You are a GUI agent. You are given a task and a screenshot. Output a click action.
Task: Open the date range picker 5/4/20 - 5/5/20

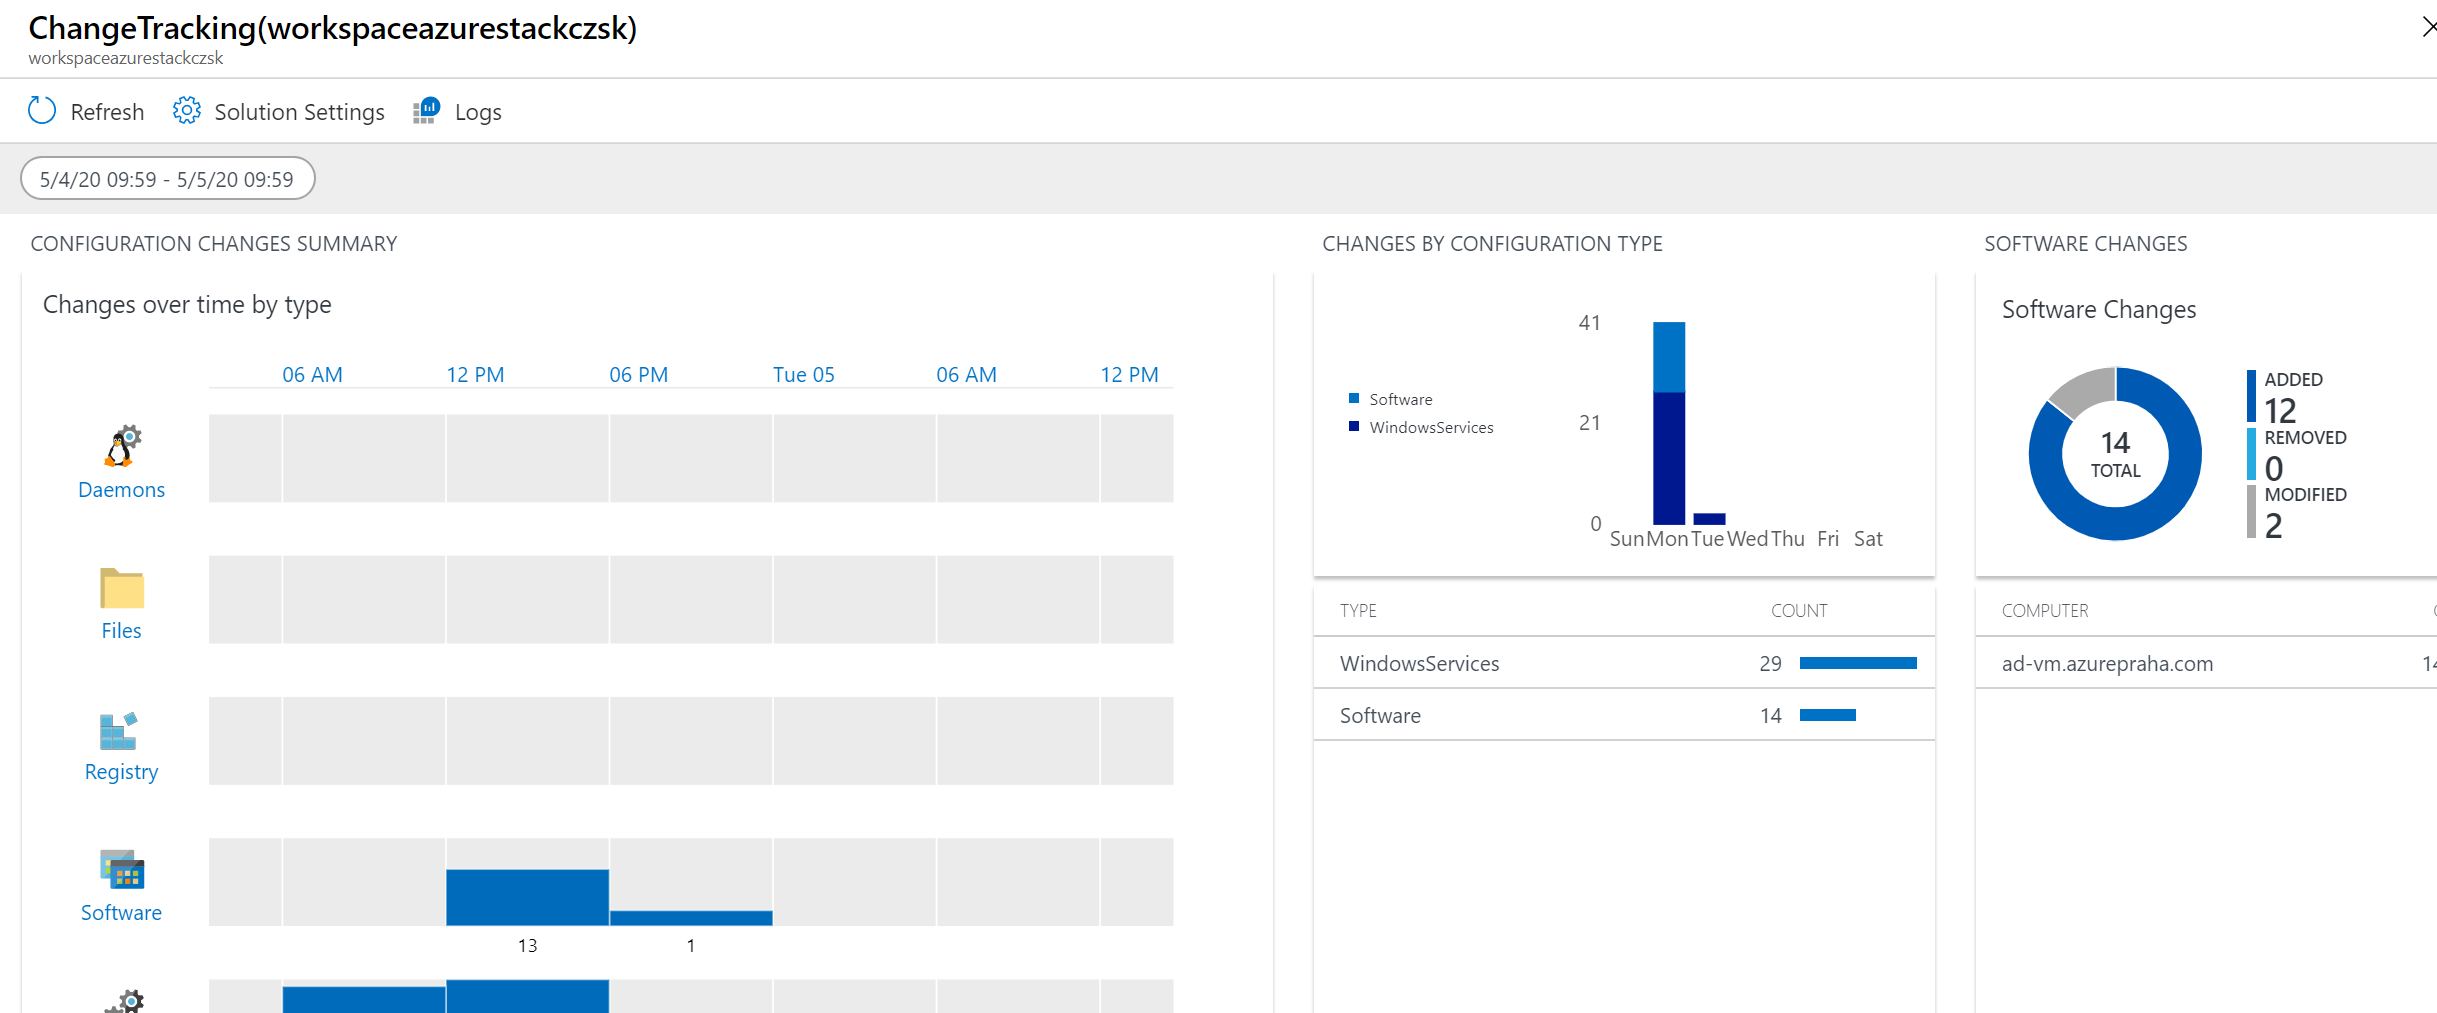(167, 179)
